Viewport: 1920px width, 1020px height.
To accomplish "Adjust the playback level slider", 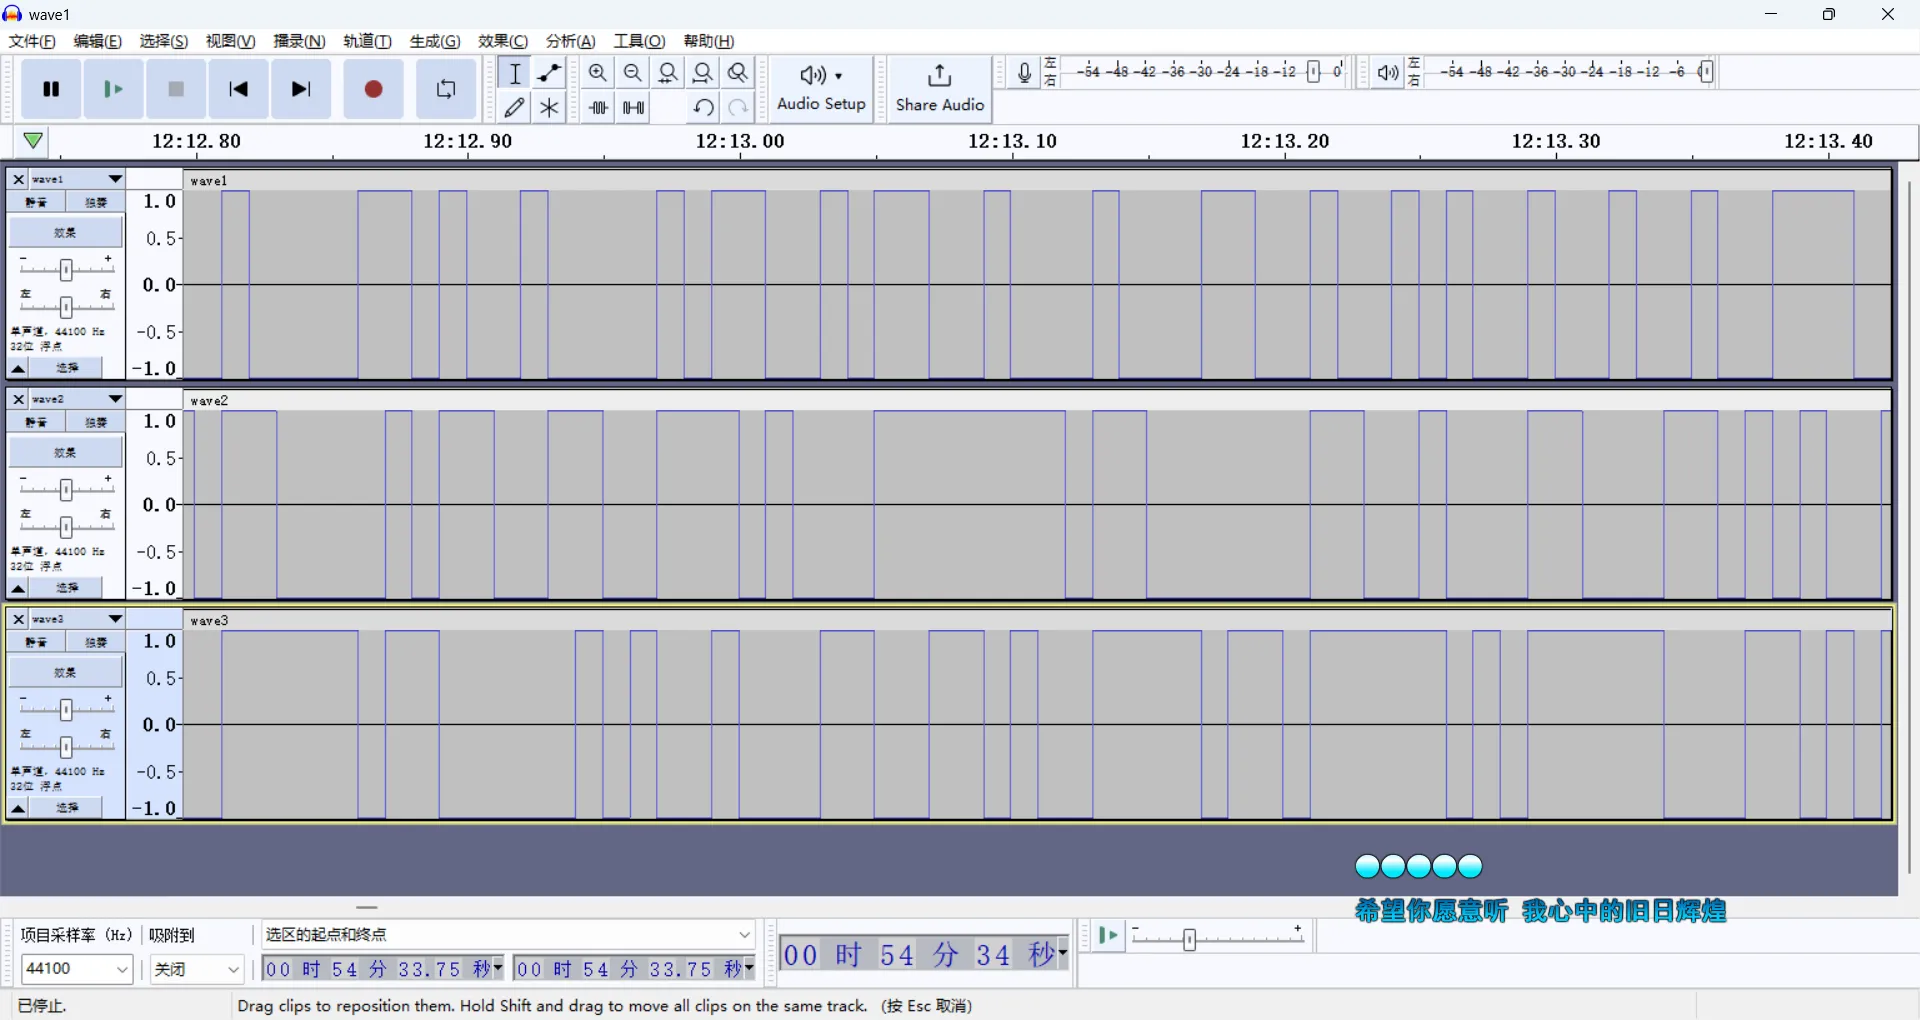I will click(x=1706, y=72).
